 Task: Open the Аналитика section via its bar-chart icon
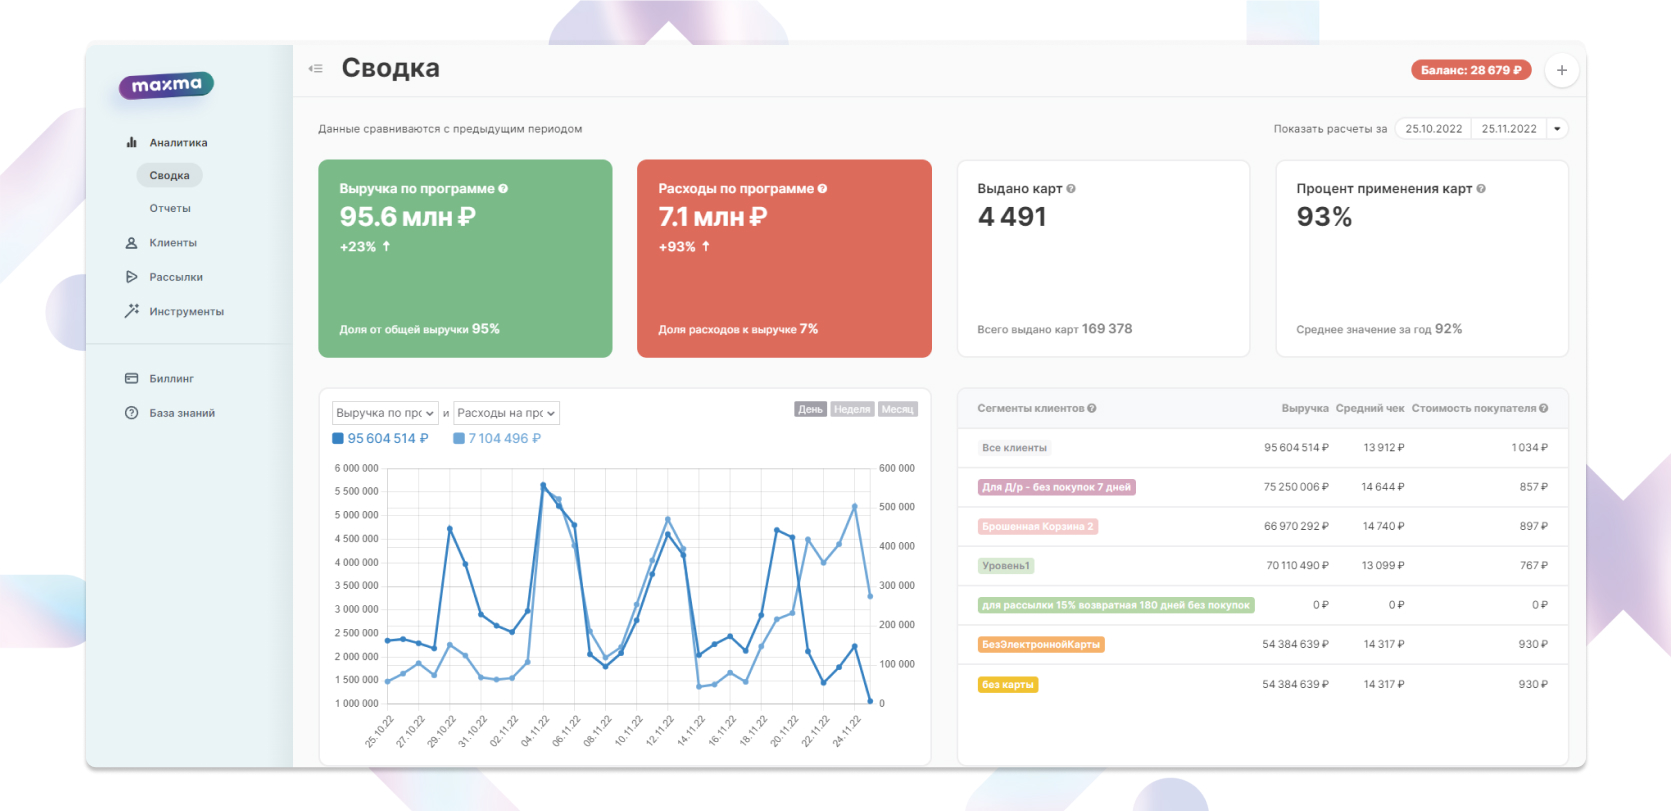point(131,143)
